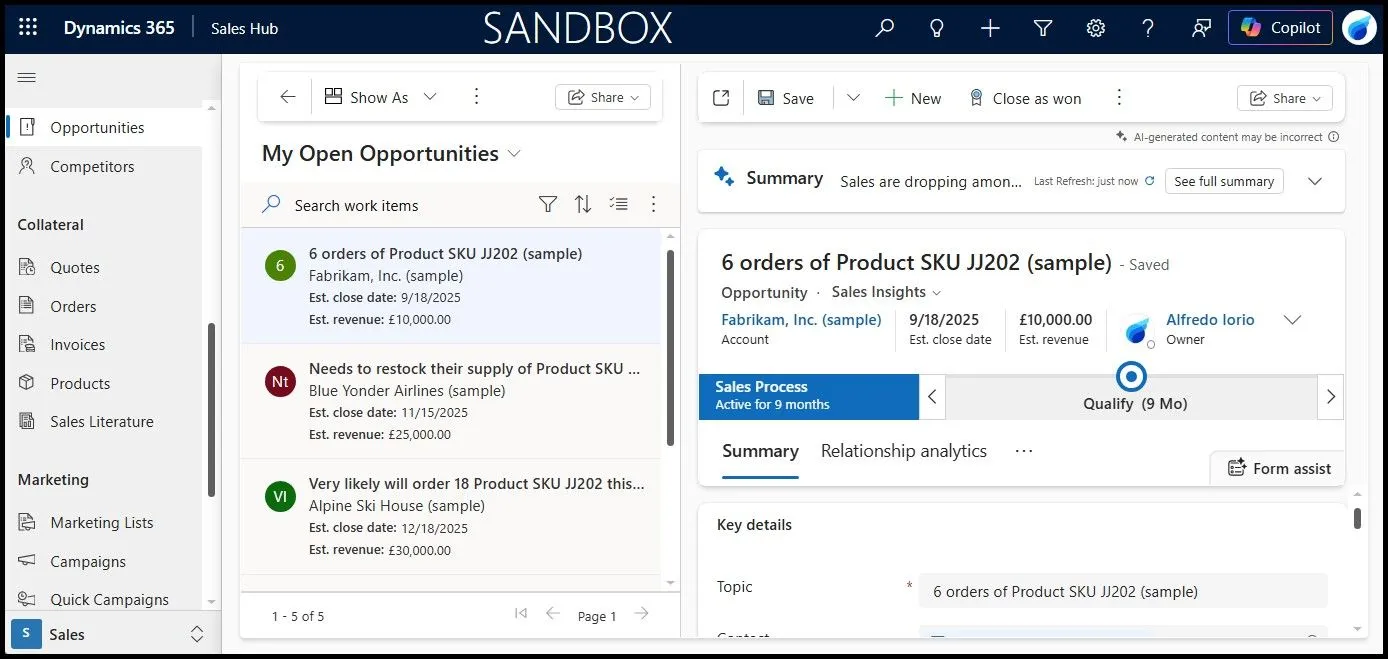Image resolution: width=1388 pixels, height=659 pixels.
Task: Open form command bar overflow menu
Action: [x=1119, y=98]
